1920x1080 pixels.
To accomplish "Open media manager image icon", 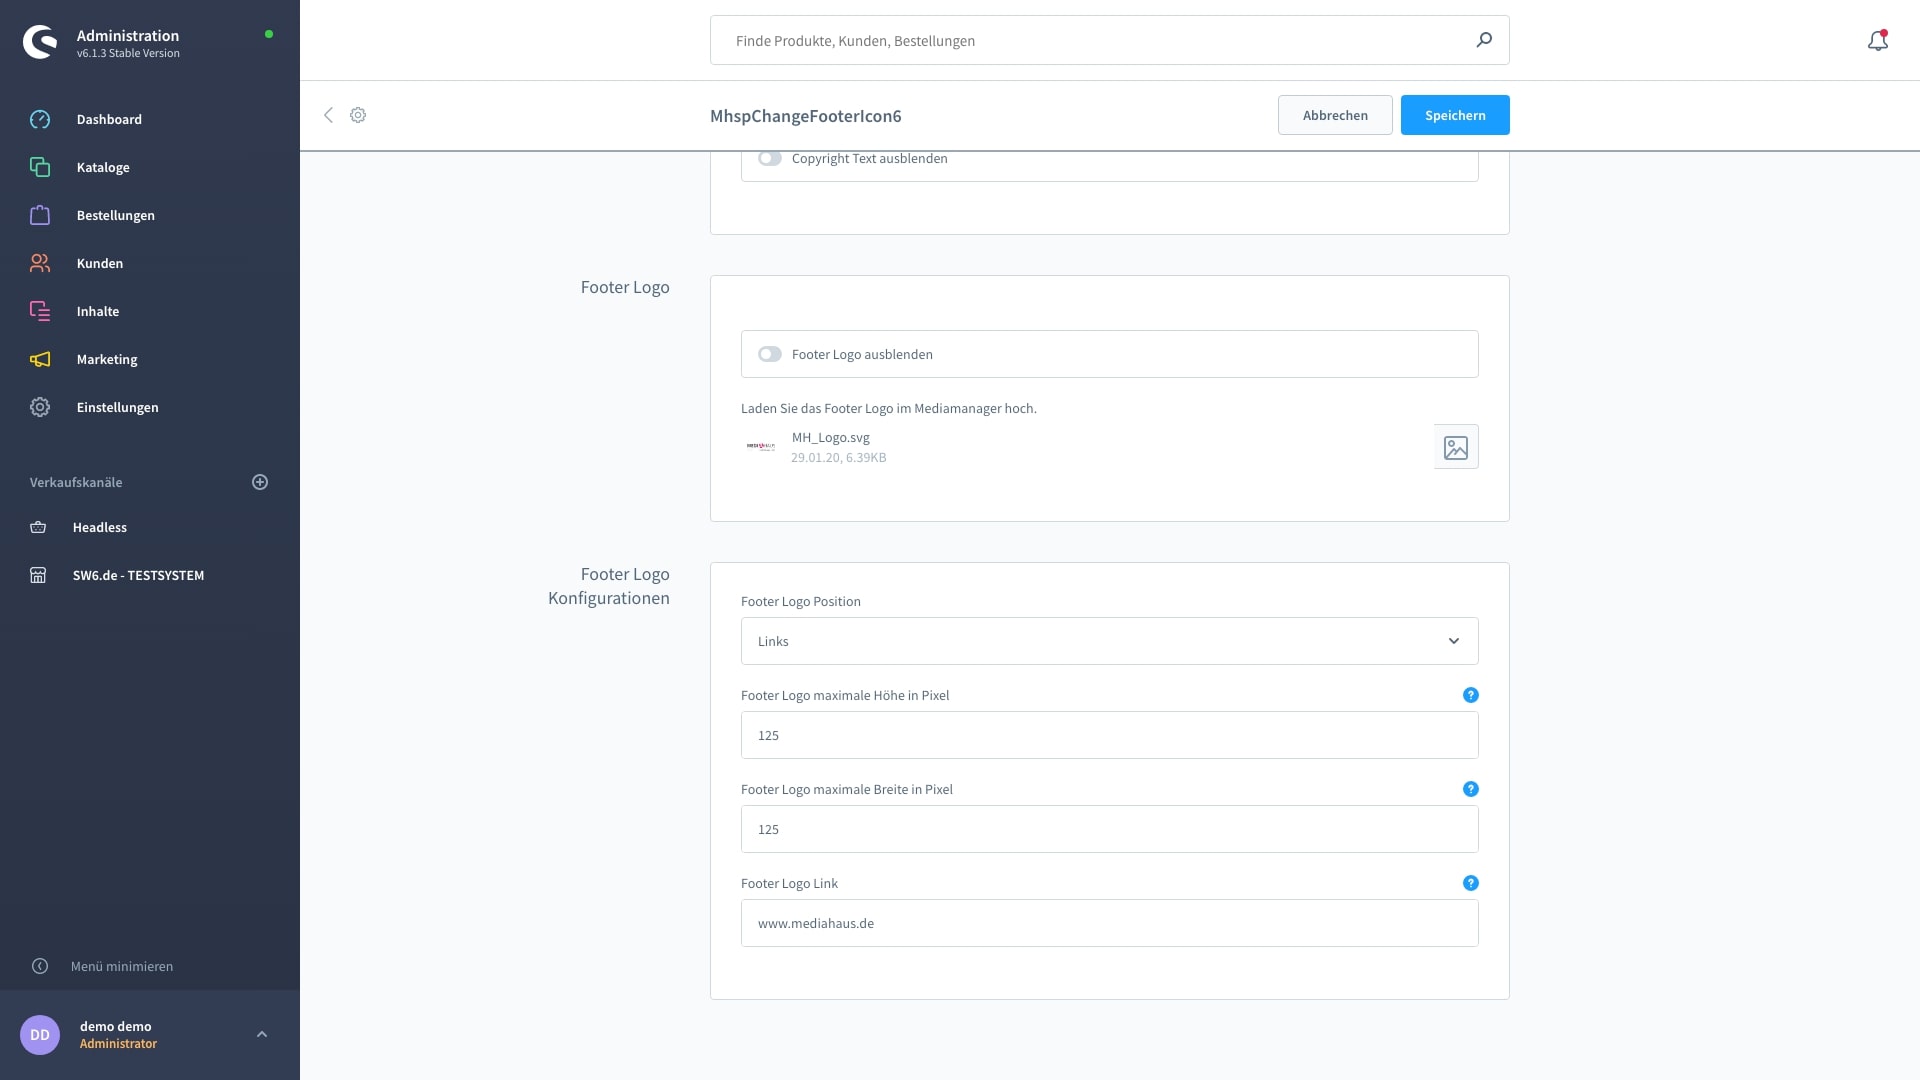I will click(x=1455, y=447).
